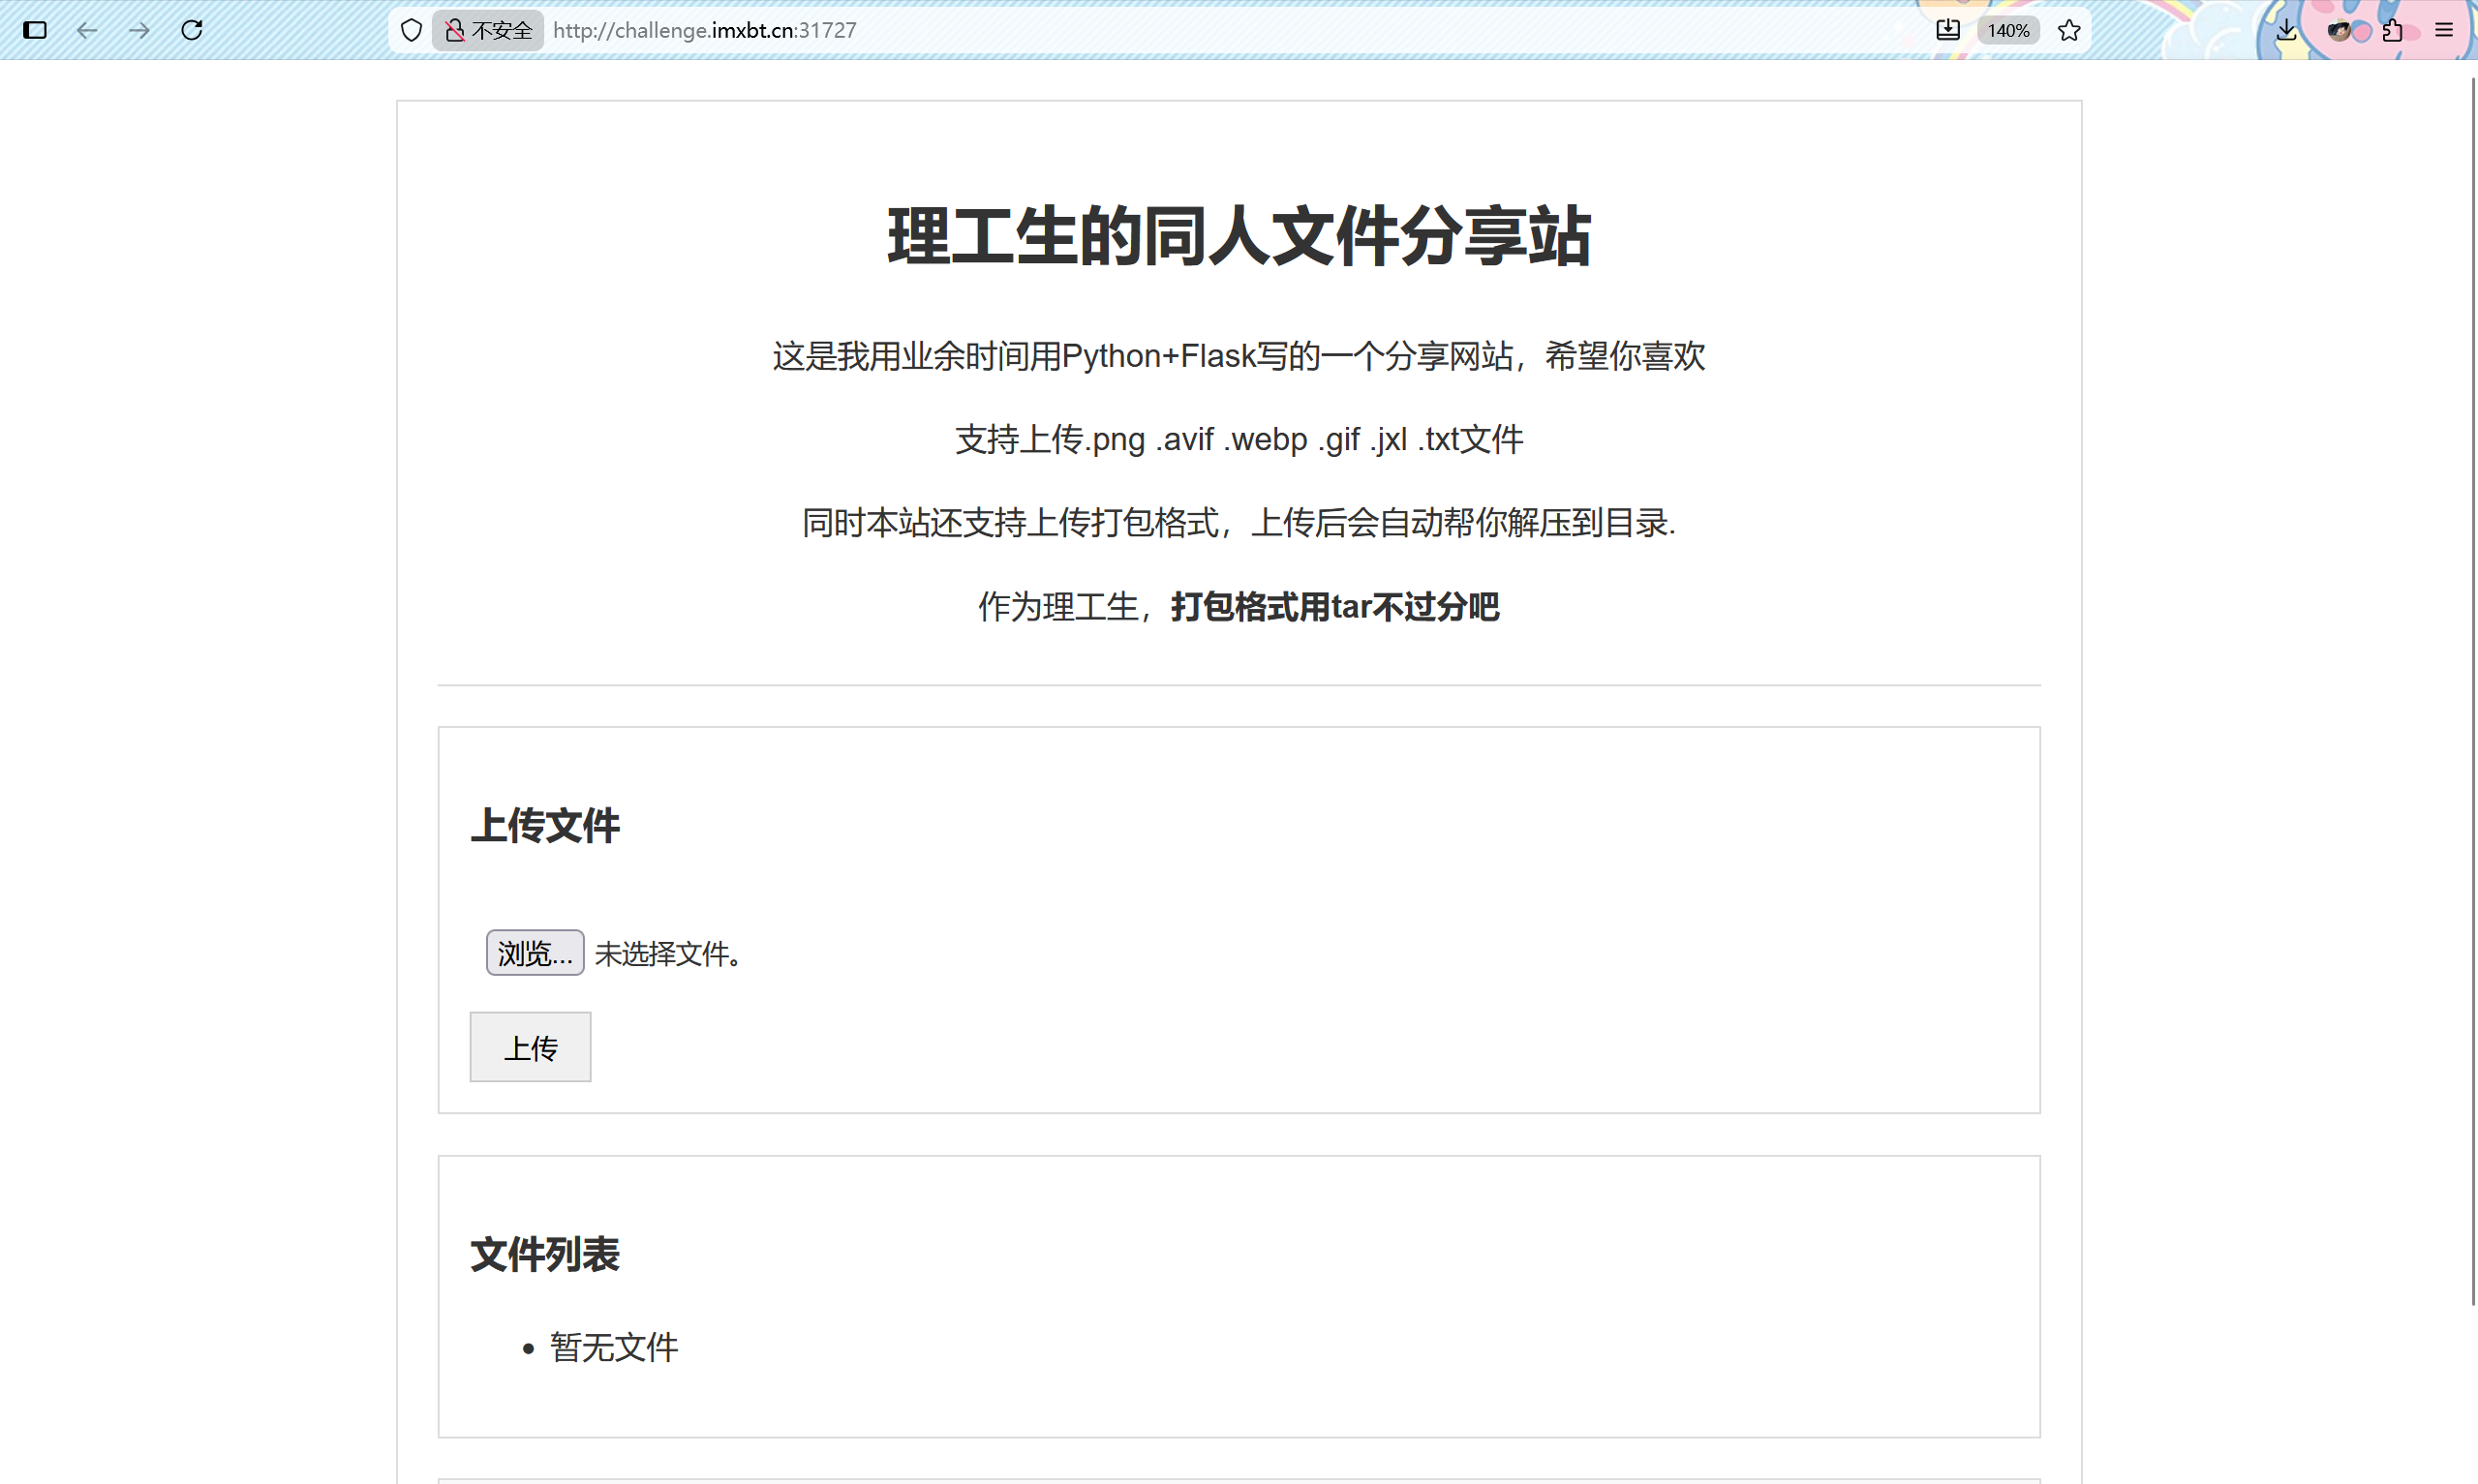Open the Firefox application menu (hamburger icon)

click(x=2444, y=30)
